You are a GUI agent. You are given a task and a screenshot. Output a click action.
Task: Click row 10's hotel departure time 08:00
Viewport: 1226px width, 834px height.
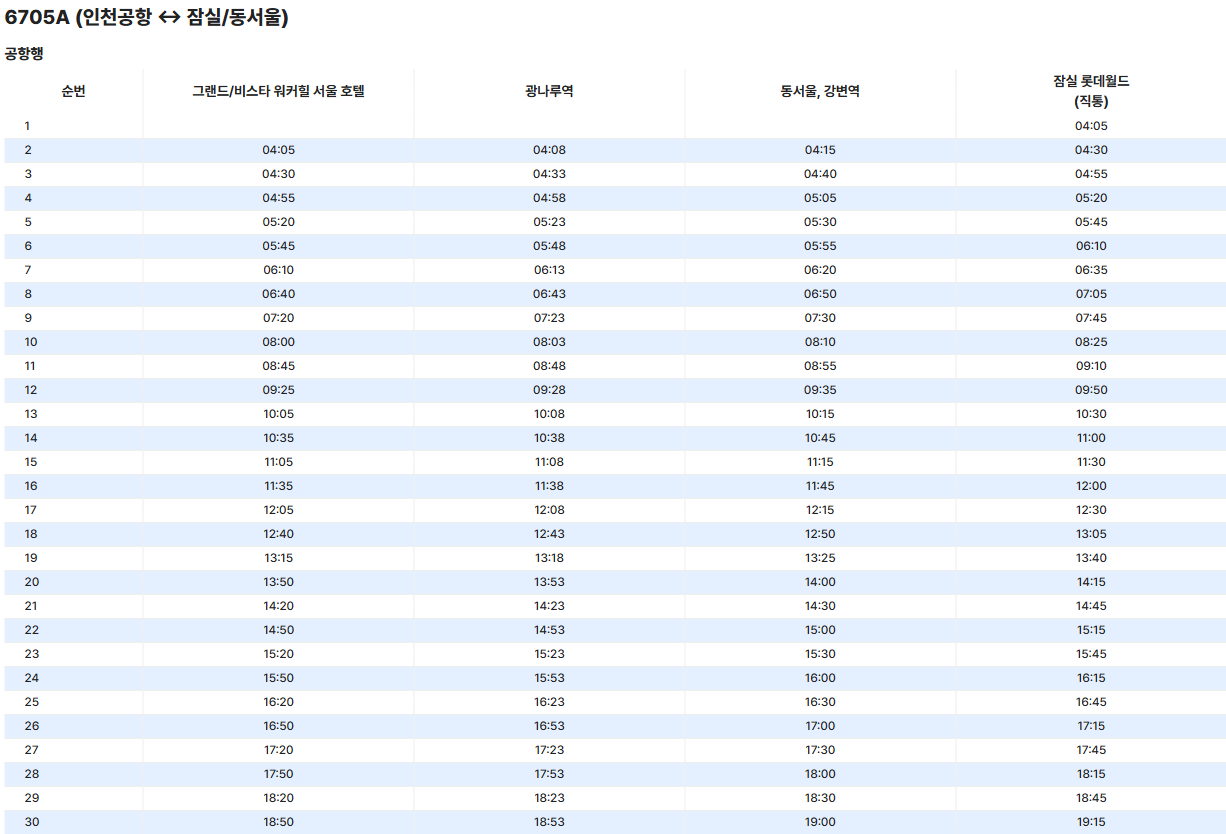[x=279, y=342]
